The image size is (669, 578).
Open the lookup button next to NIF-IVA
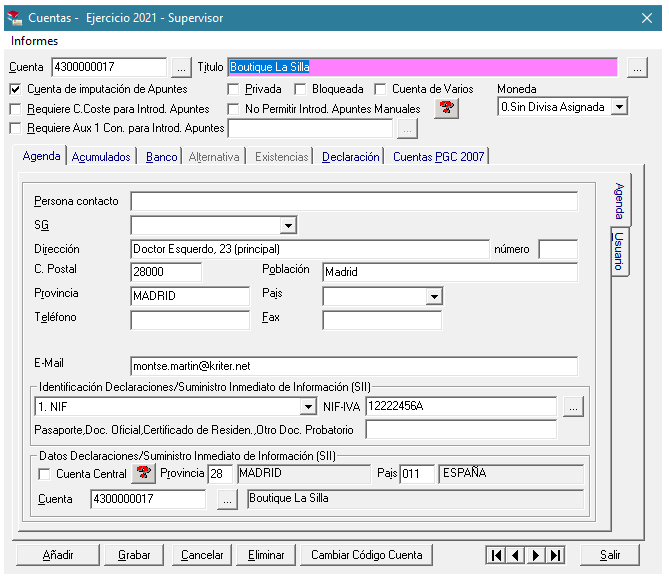coord(572,407)
